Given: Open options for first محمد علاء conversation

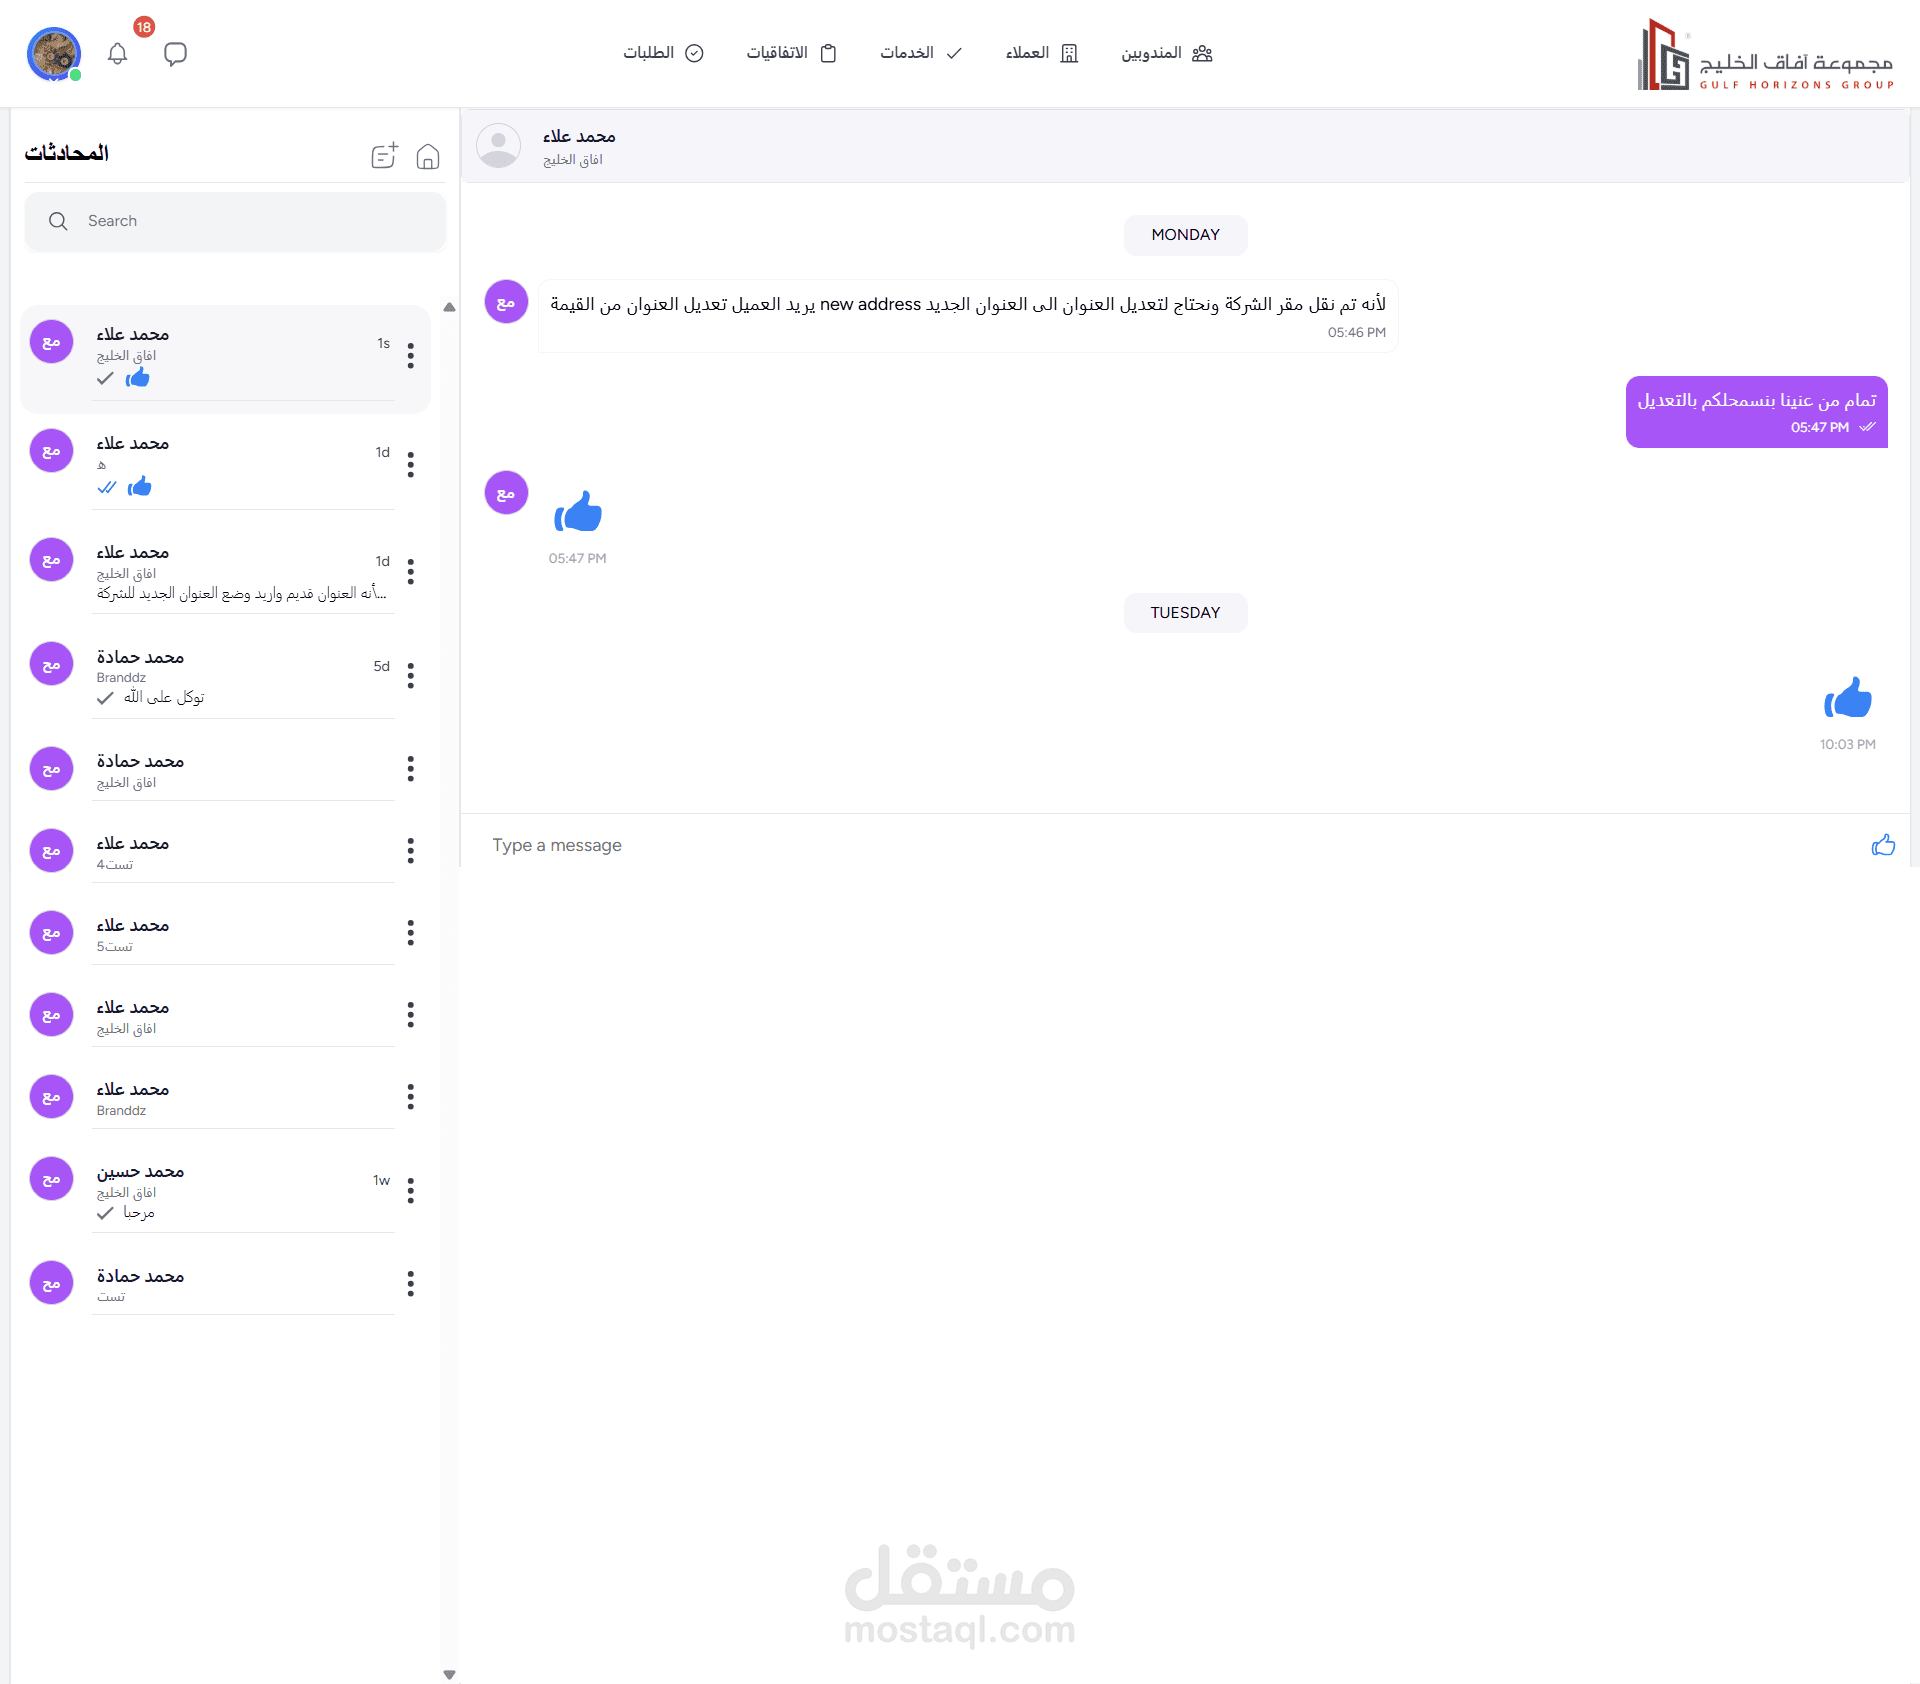Looking at the screenshot, I should coord(411,356).
